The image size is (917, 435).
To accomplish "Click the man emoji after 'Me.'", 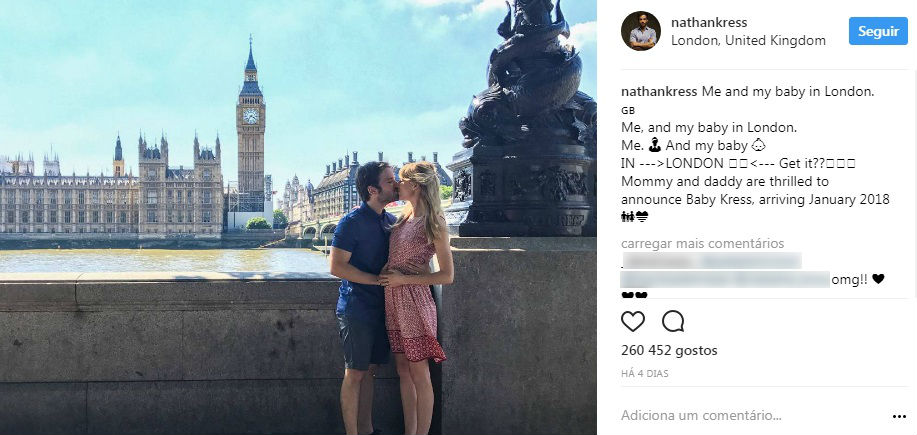I will (x=654, y=145).
